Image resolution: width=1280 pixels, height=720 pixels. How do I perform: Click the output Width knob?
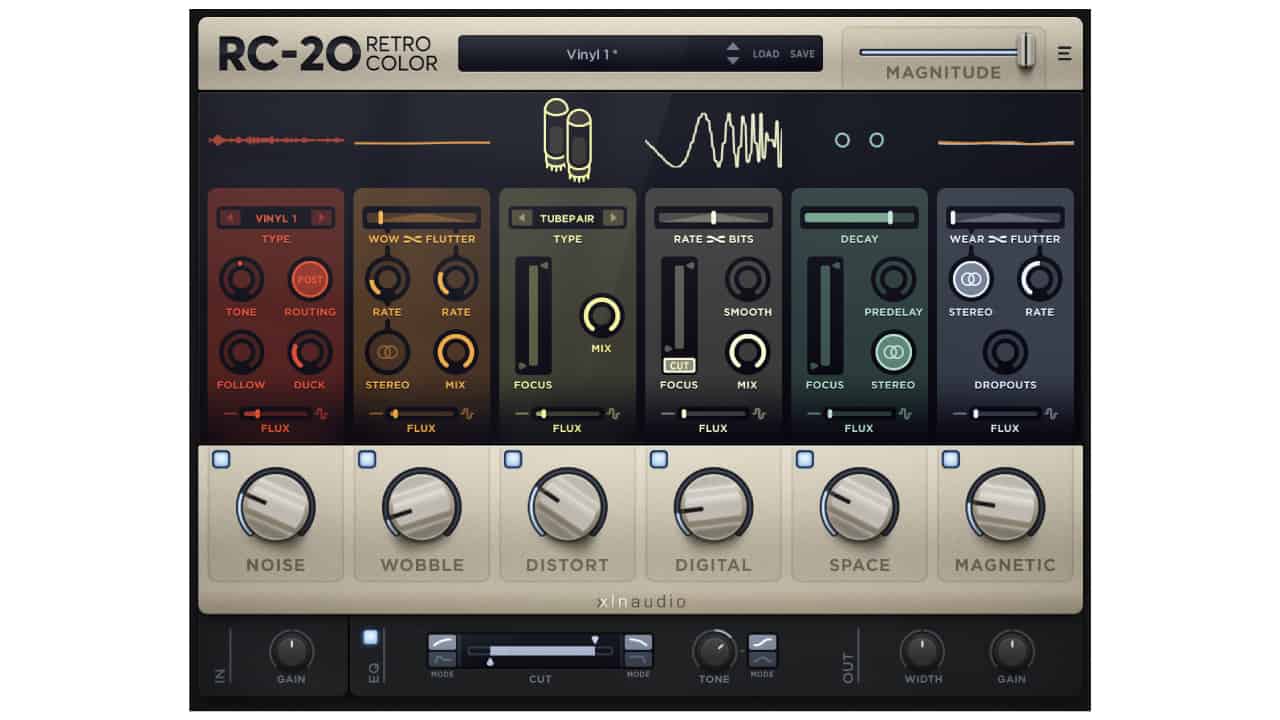pos(922,651)
